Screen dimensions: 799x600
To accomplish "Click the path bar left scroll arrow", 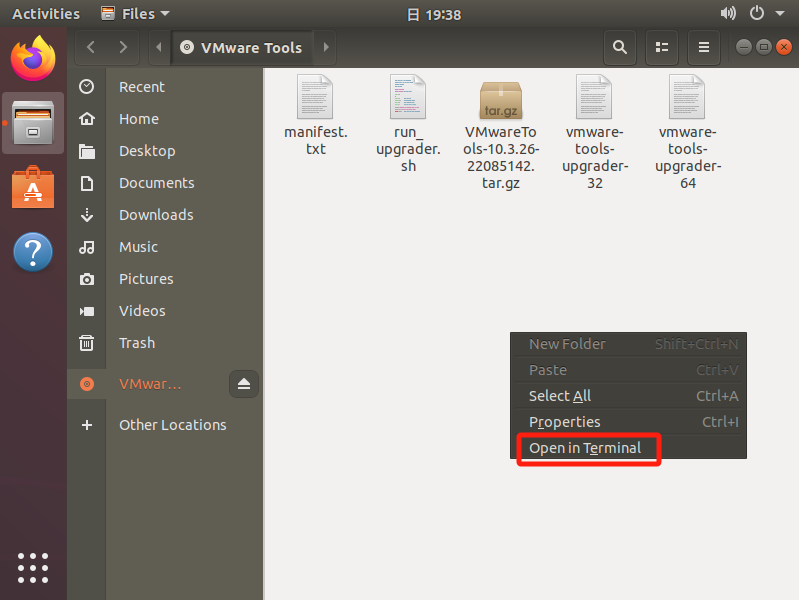I will [159, 47].
